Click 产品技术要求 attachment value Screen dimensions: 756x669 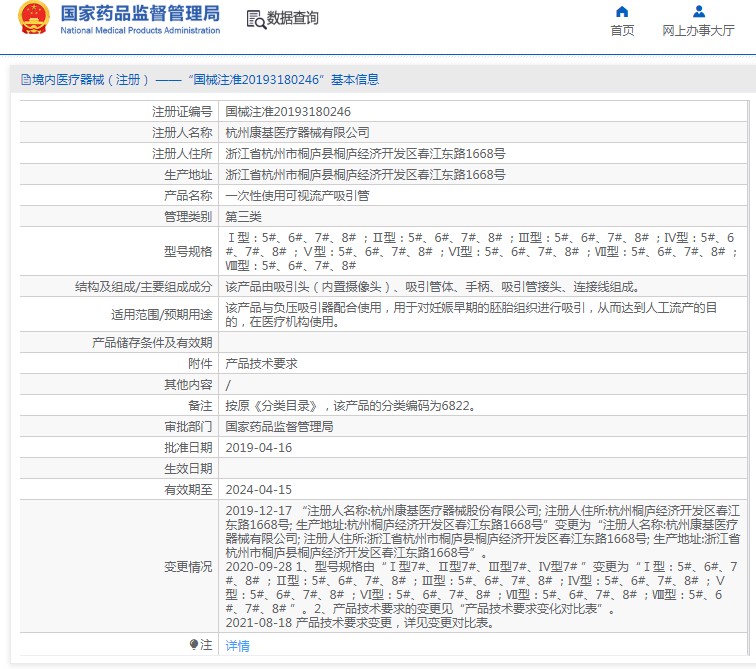click(x=261, y=364)
